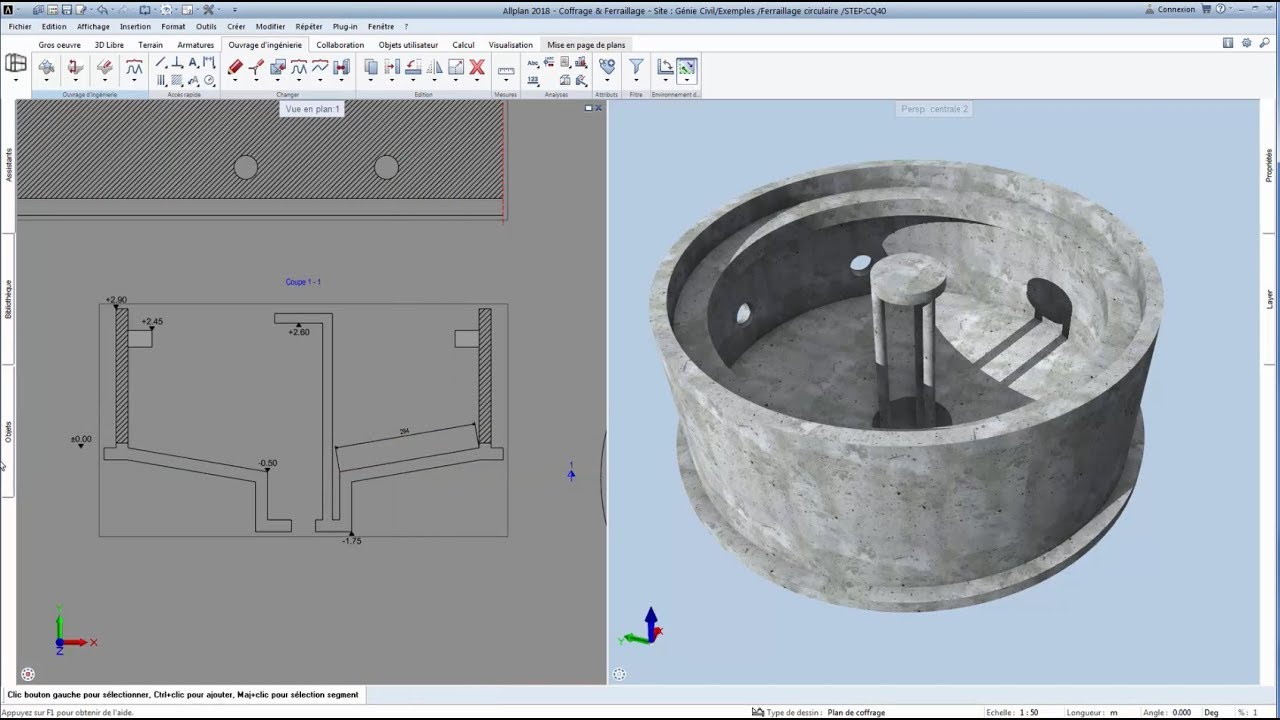Click the -1.75 elevation label
This screenshot has width=1280, height=720.
tap(352, 541)
